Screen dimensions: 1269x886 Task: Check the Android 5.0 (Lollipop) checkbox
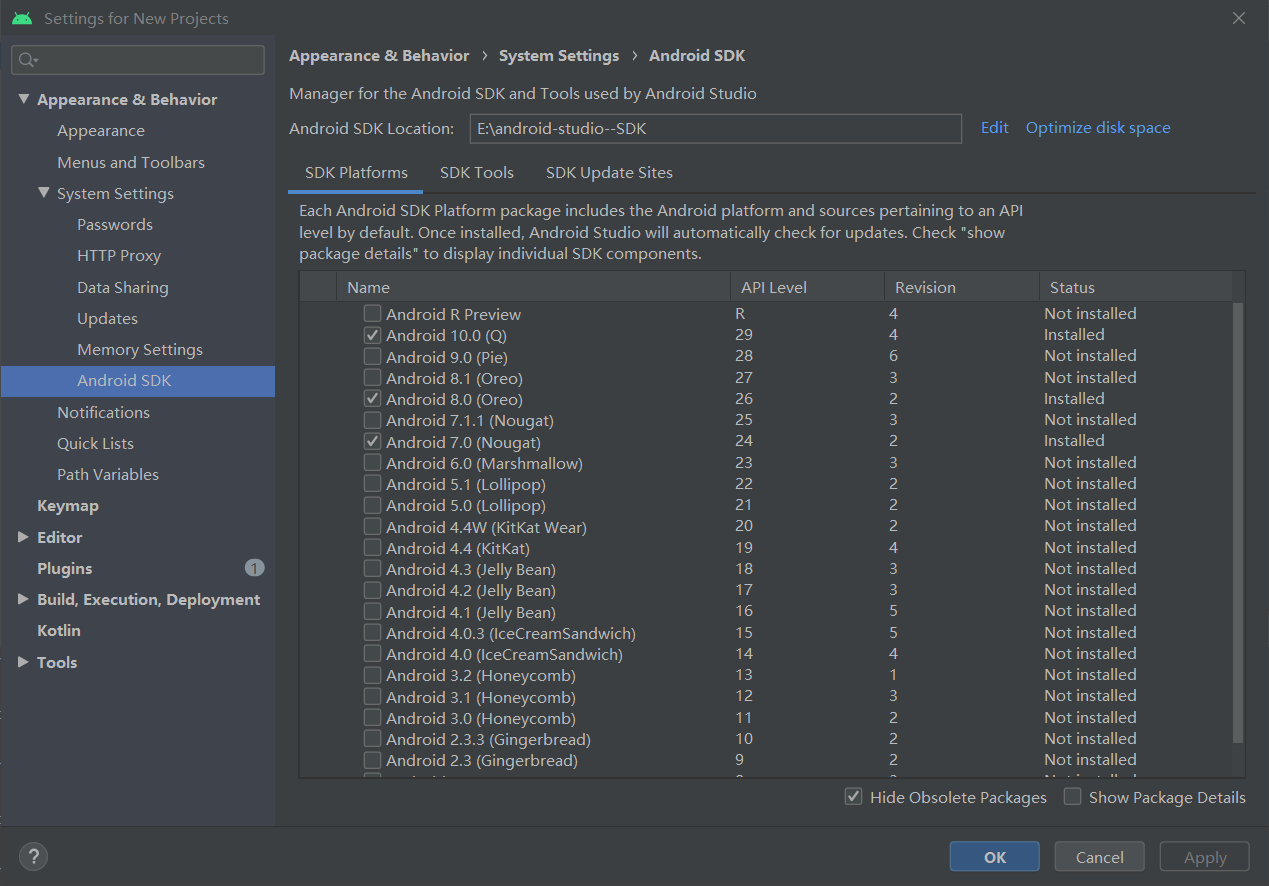tap(372, 505)
